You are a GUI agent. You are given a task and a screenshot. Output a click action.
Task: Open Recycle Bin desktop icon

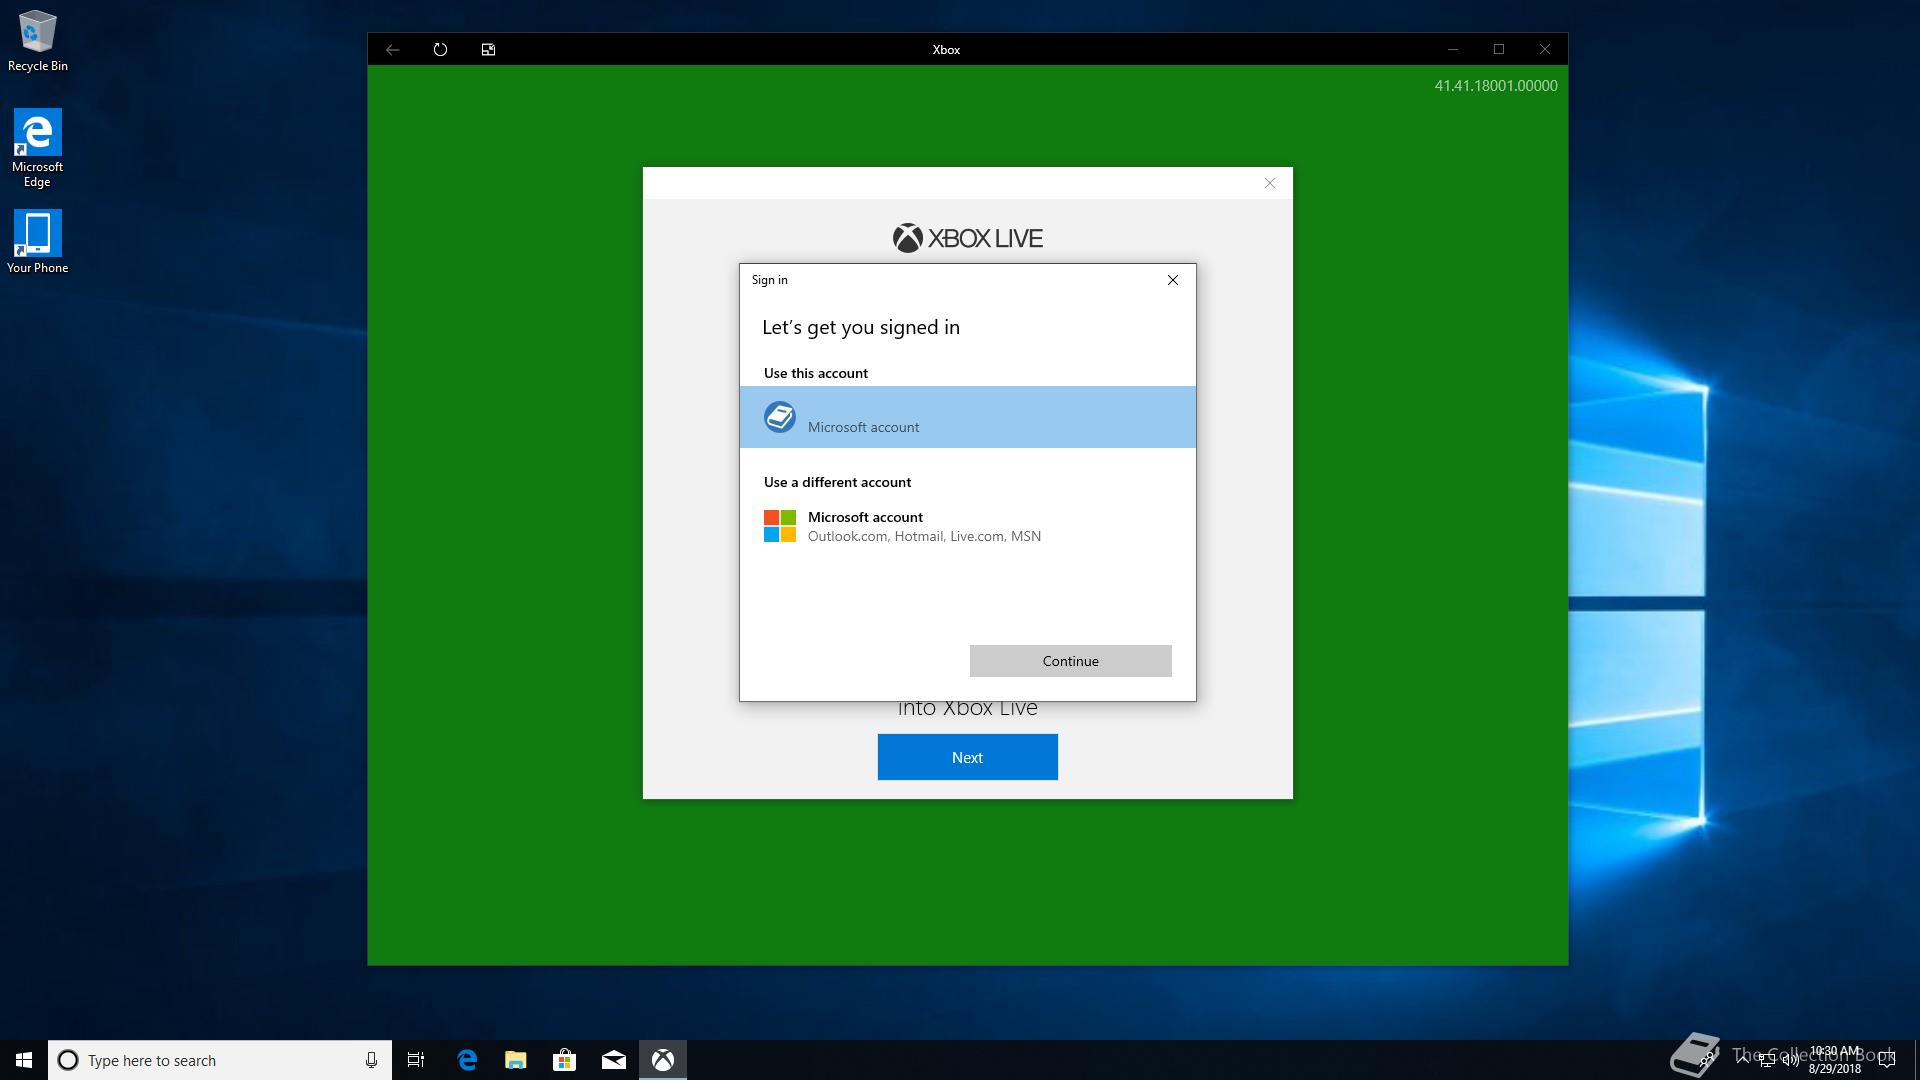[38, 42]
